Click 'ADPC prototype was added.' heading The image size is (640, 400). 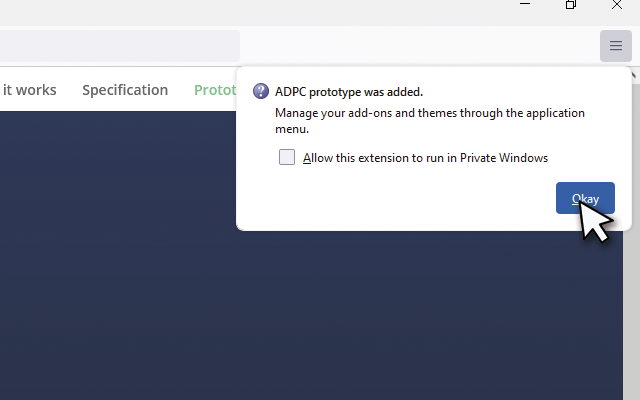click(x=349, y=92)
